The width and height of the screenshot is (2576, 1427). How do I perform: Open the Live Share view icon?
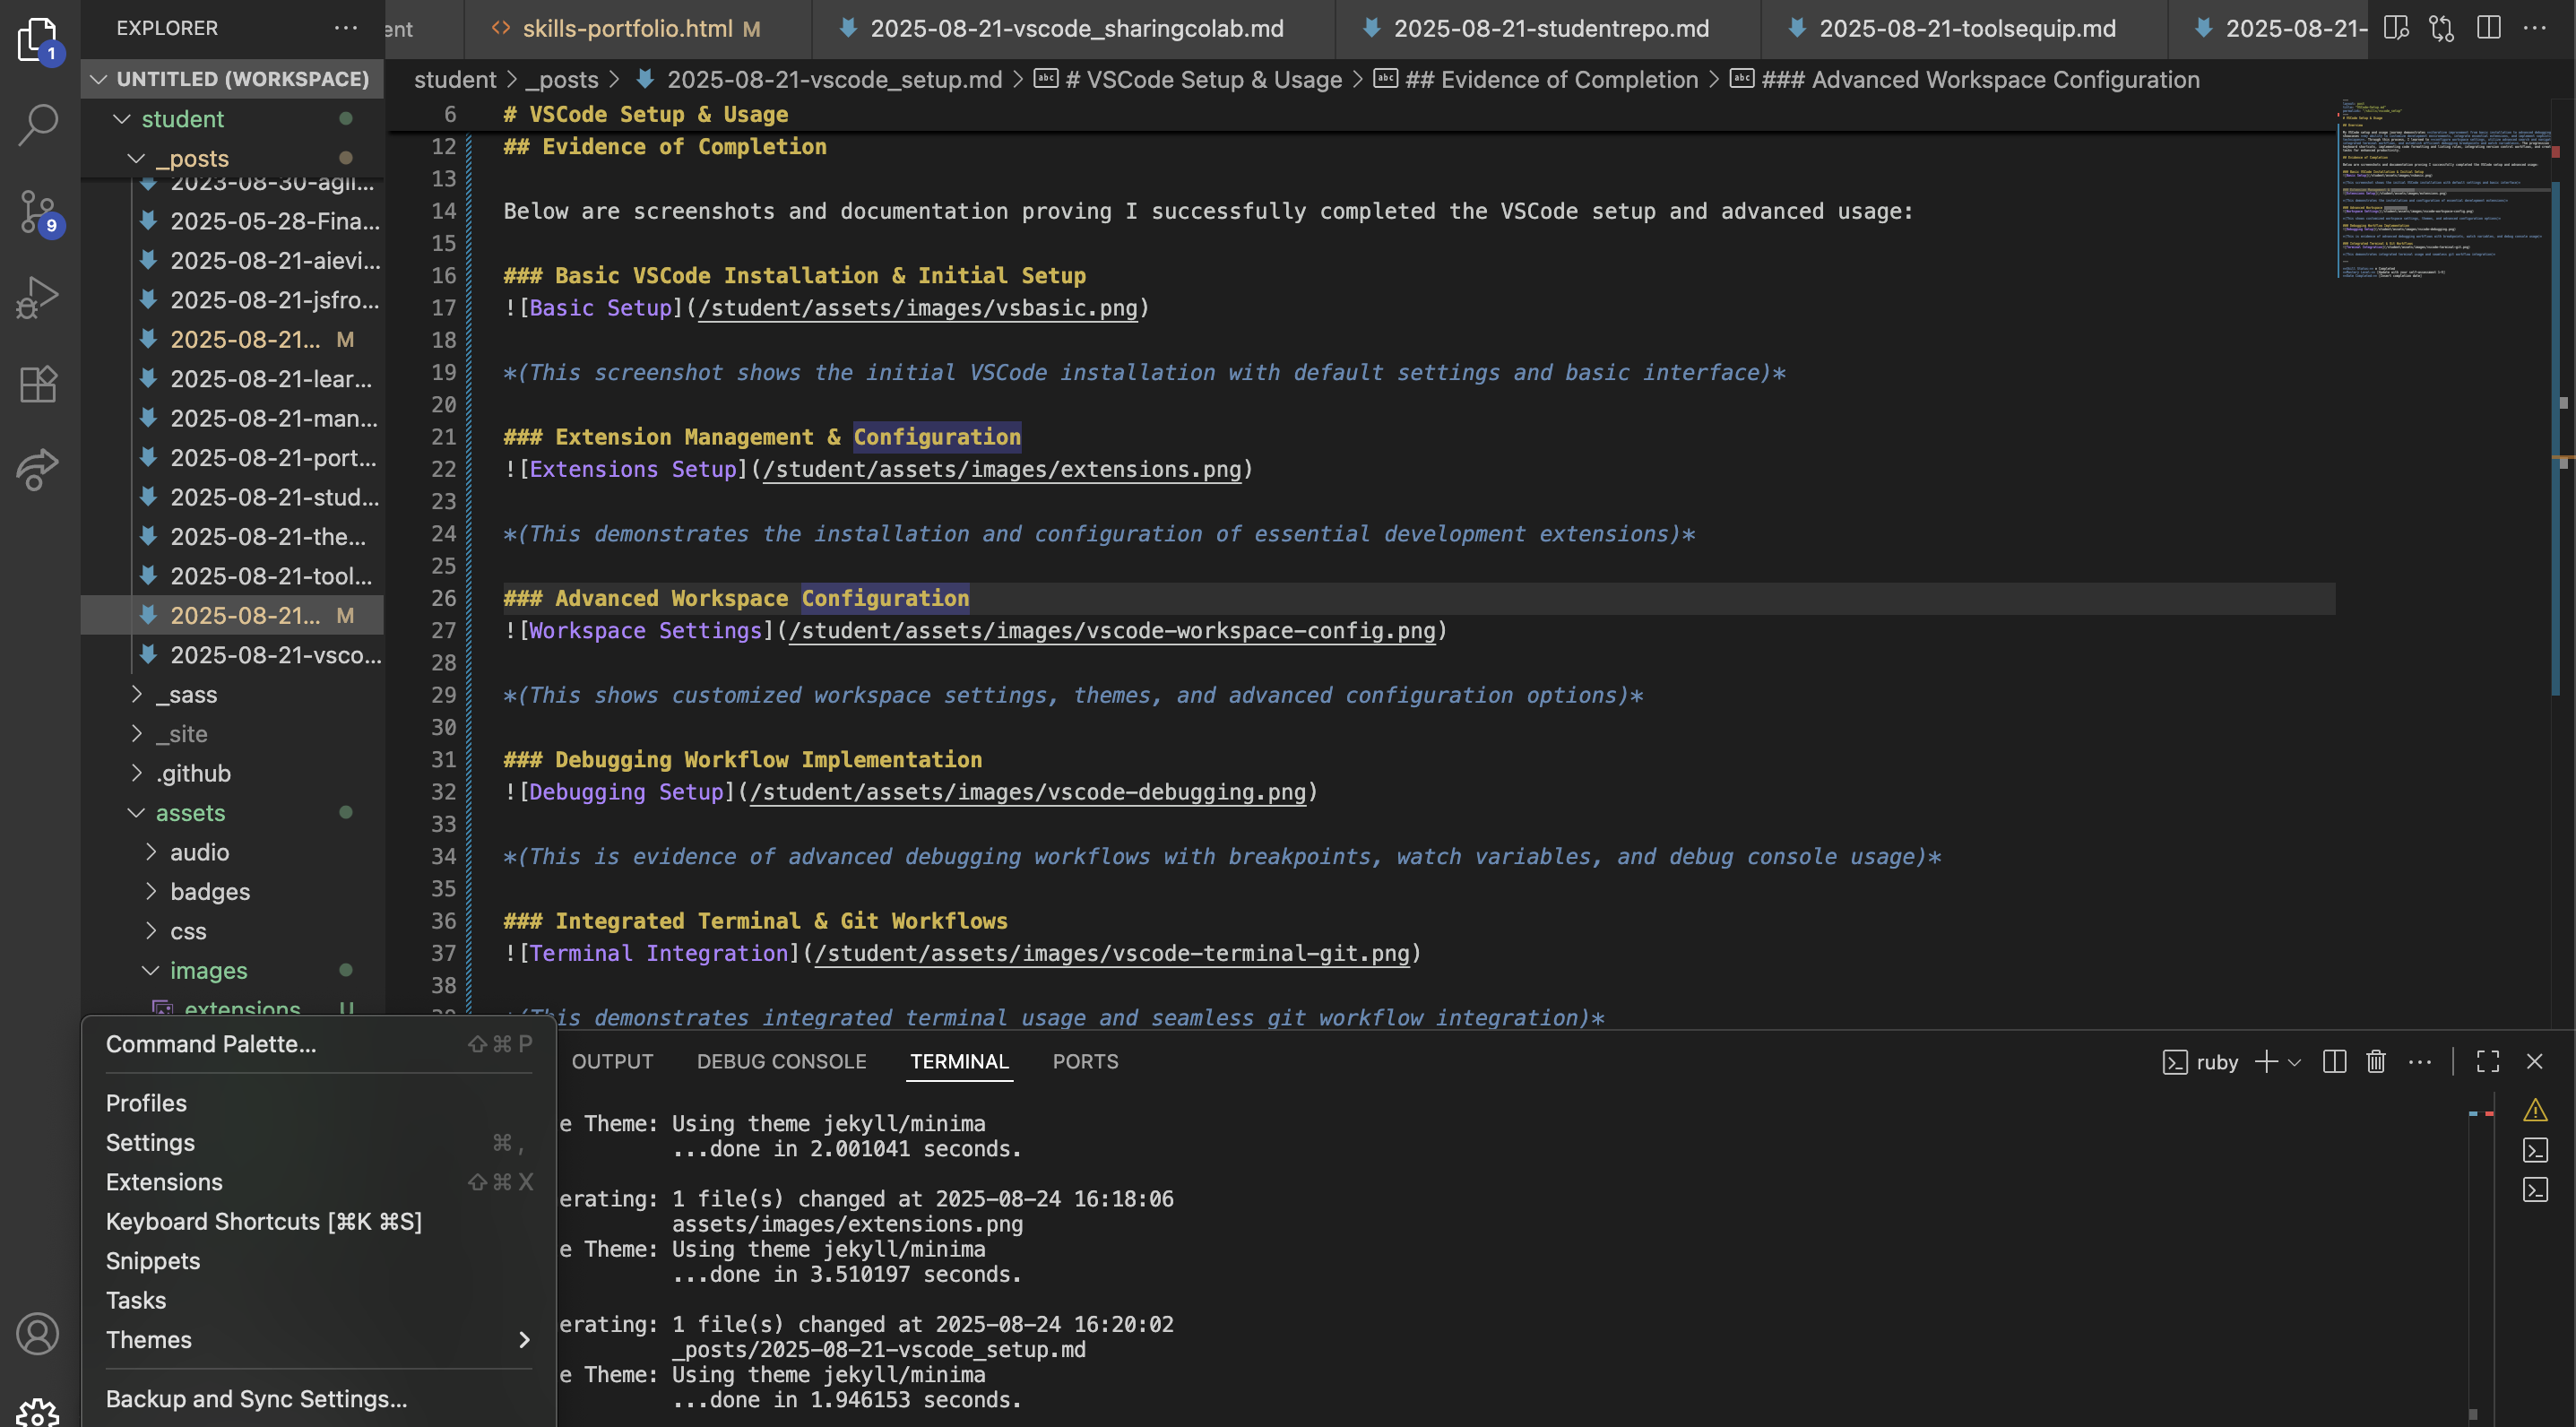pos(38,470)
